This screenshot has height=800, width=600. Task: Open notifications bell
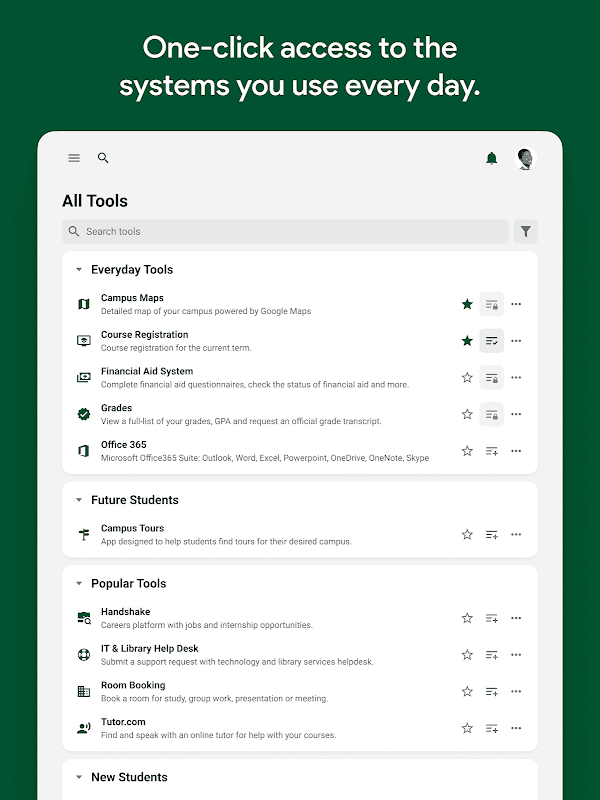[491, 158]
